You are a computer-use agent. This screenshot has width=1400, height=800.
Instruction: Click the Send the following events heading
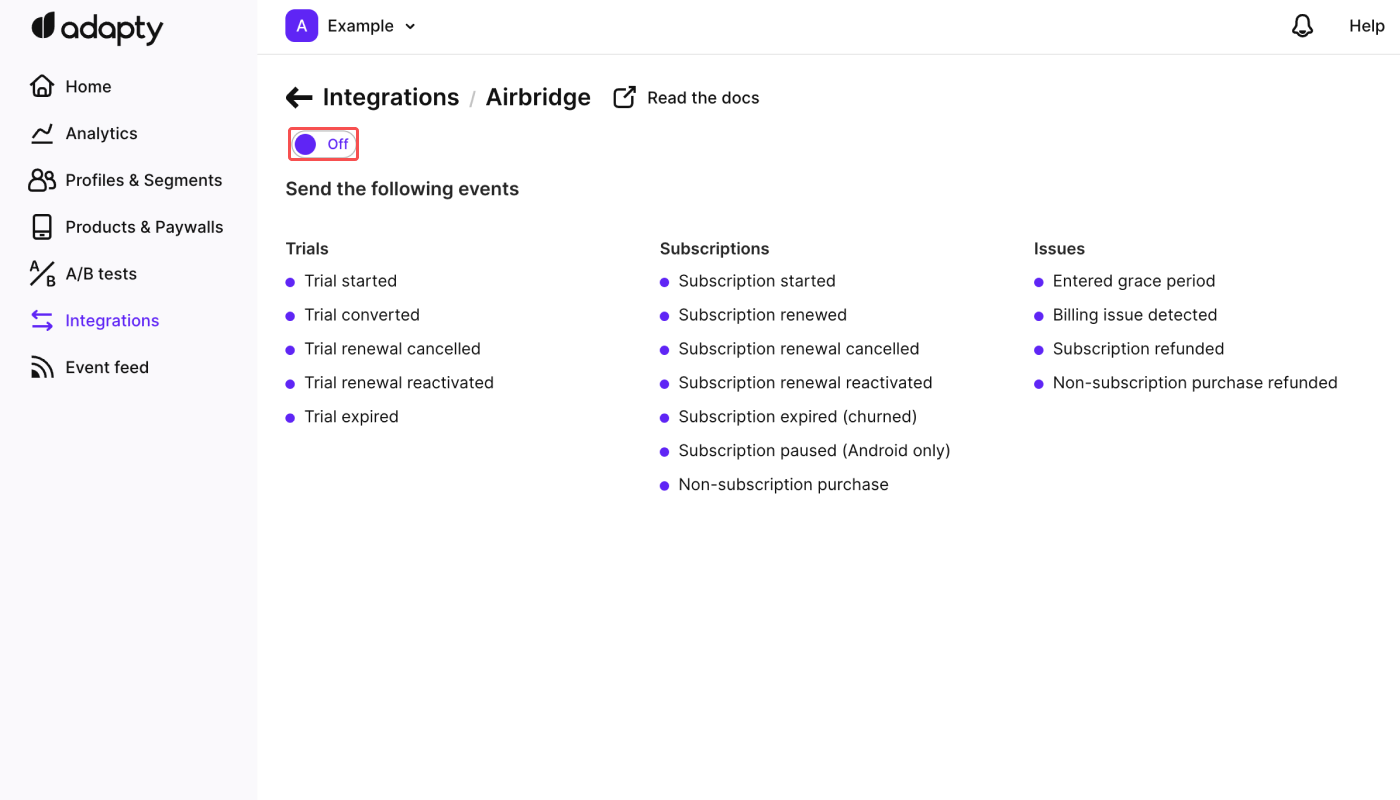click(x=402, y=189)
